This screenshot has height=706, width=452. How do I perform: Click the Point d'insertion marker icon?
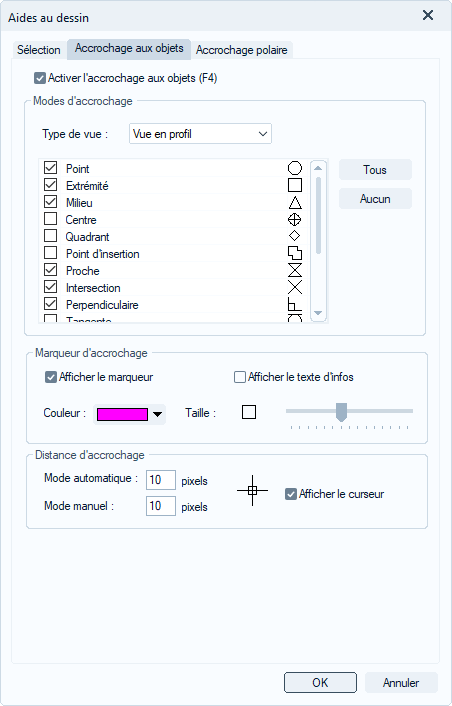(x=295, y=253)
